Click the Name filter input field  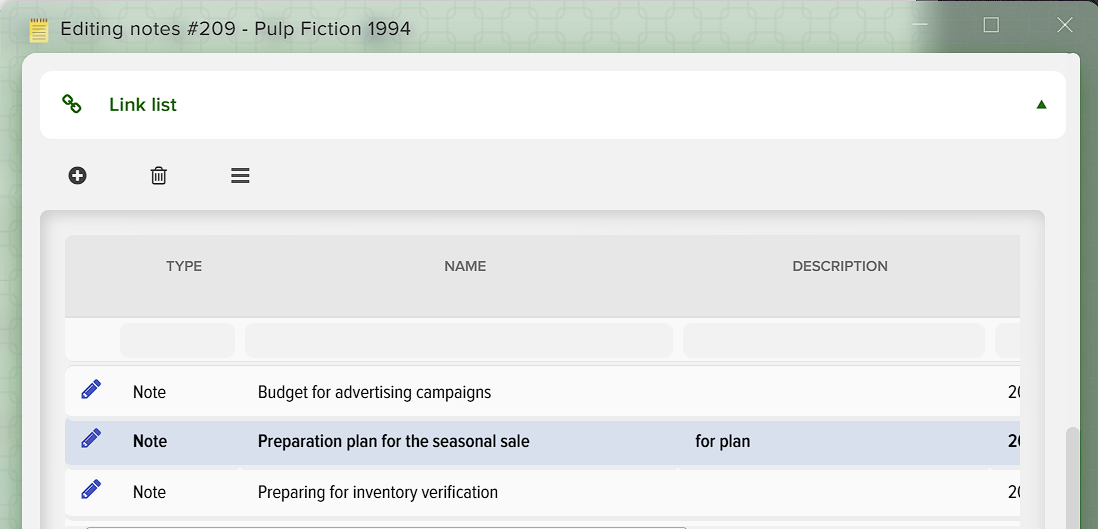coord(459,341)
